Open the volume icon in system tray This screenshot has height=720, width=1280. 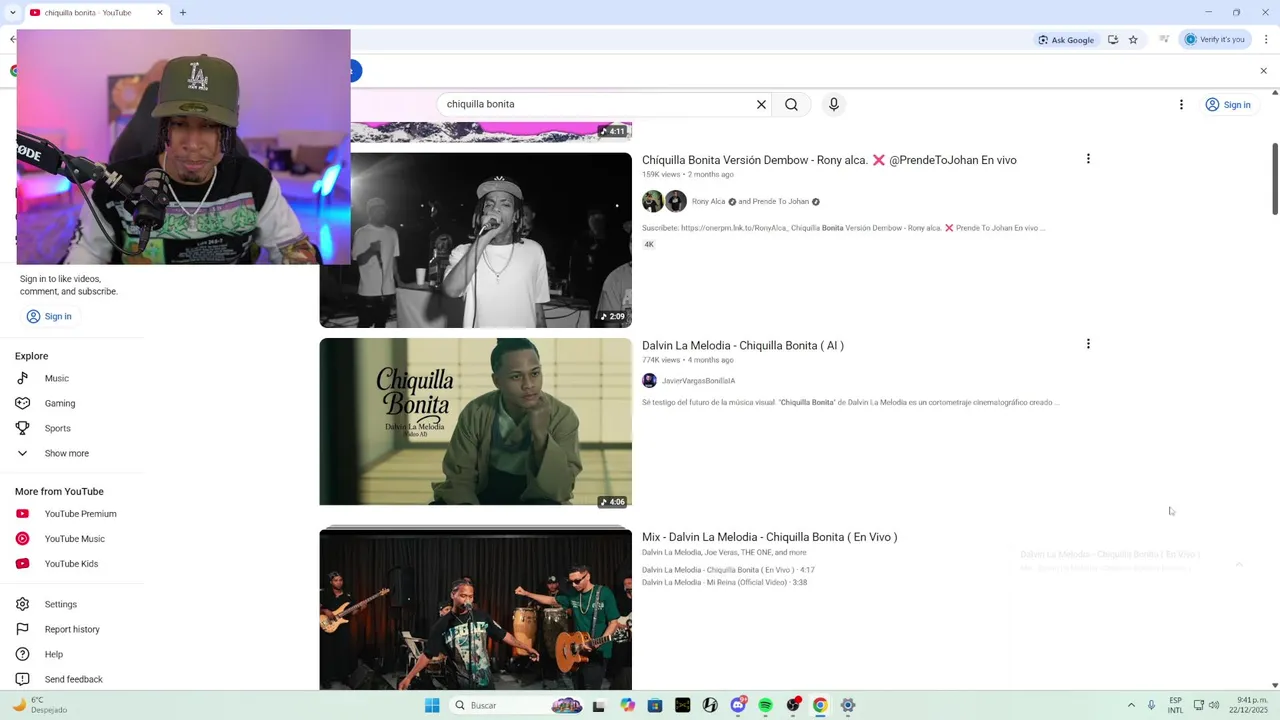tap(1214, 705)
